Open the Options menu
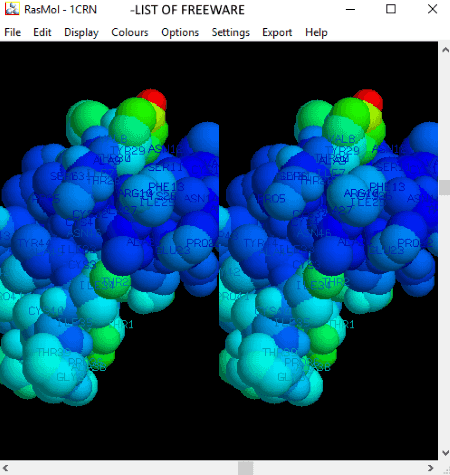 180,32
